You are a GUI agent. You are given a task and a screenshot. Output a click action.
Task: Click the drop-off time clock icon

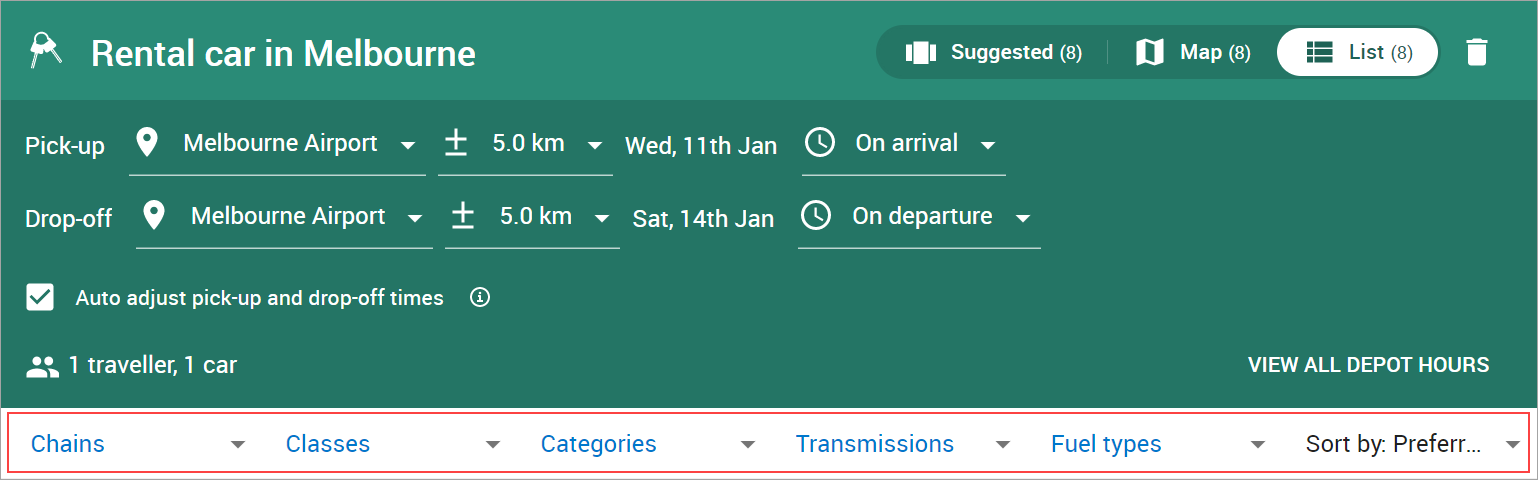pyautogui.click(x=816, y=216)
